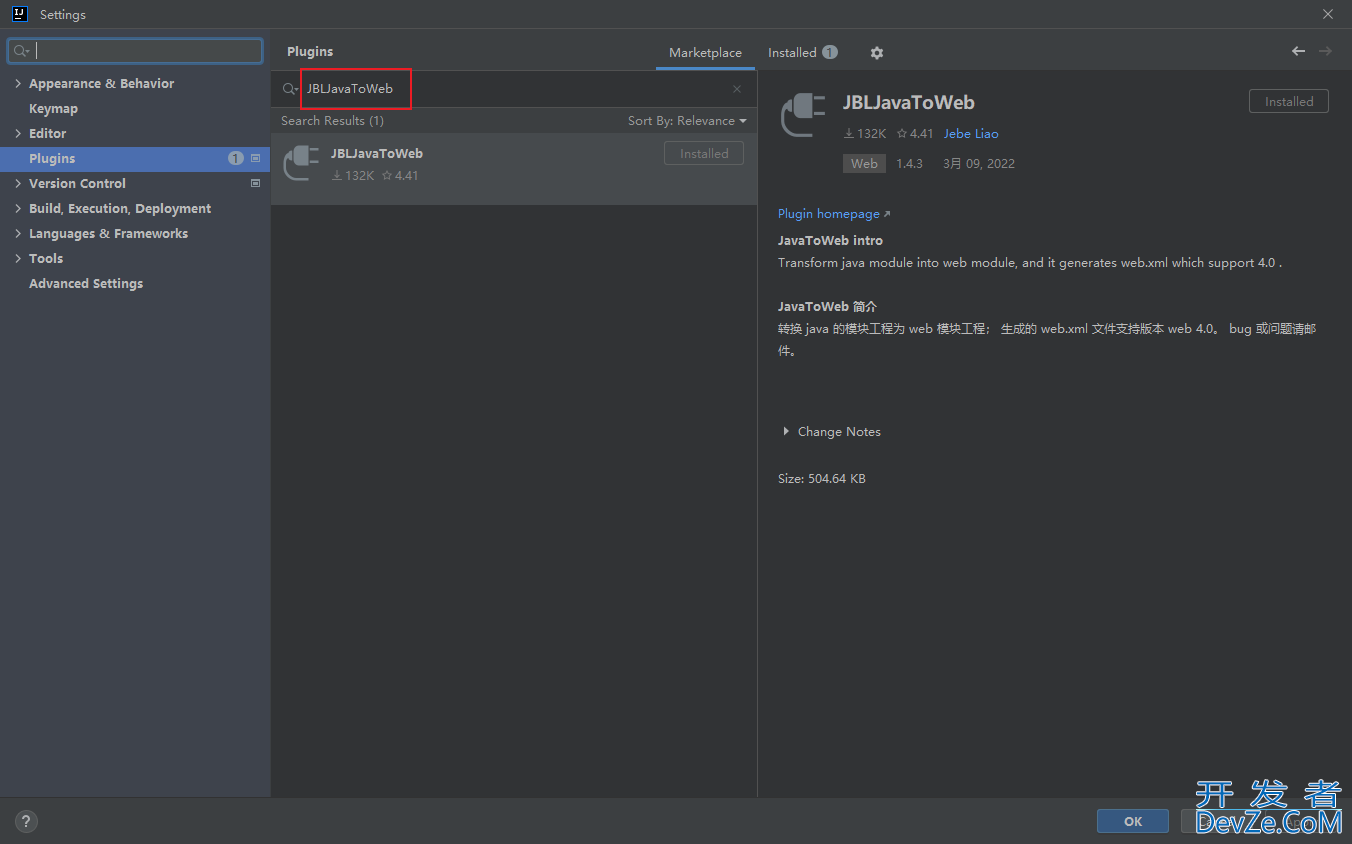1352x844 pixels.
Task: Clear the plugin search with the X icon
Action: tap(737, 89)
